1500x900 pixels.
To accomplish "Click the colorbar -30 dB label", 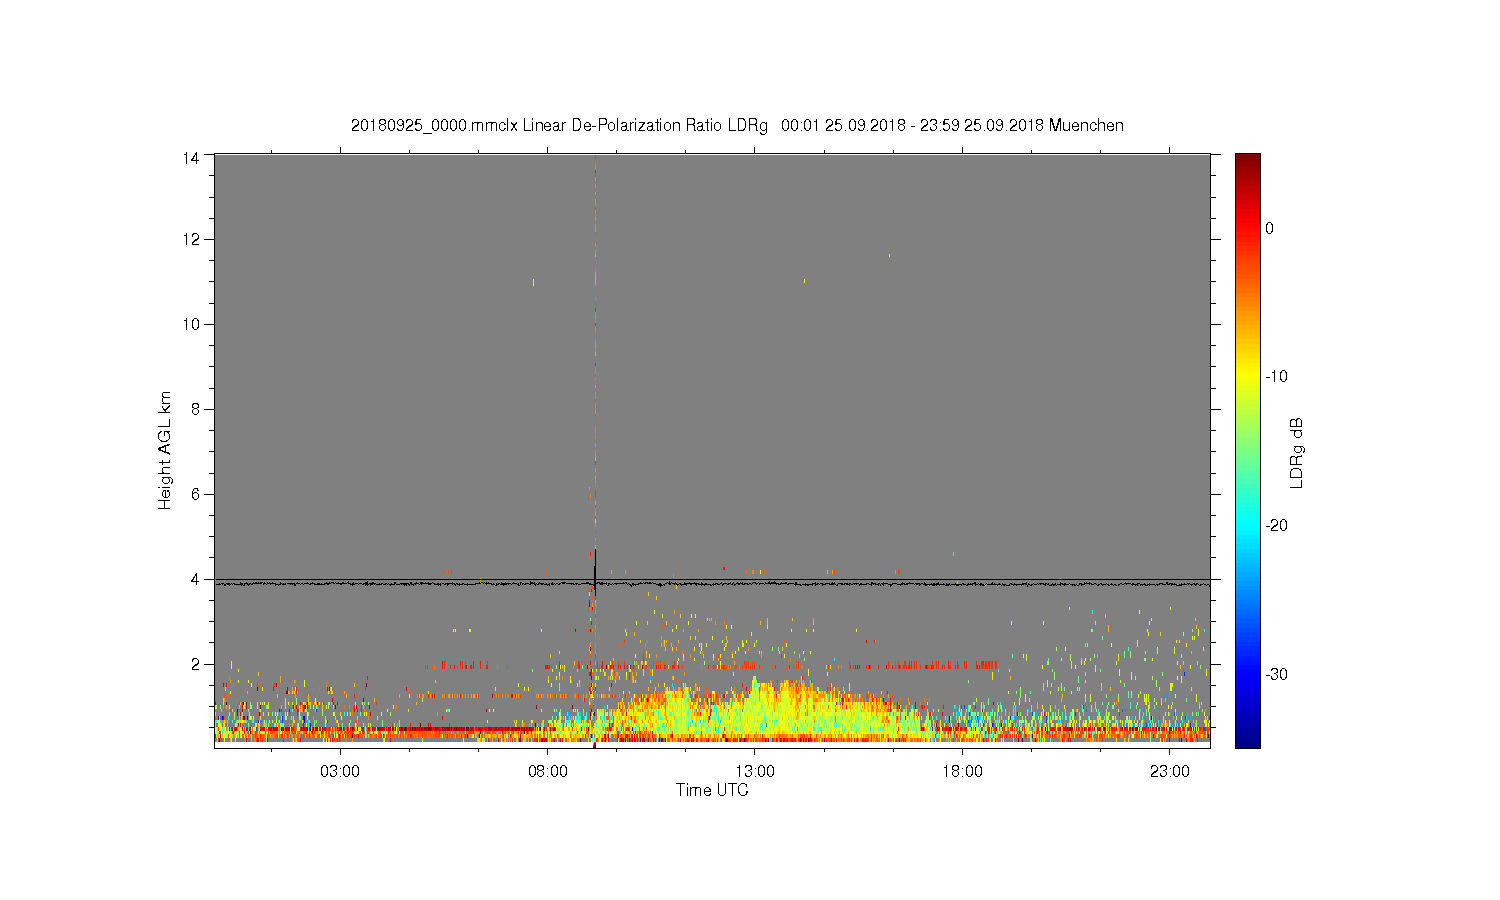I will pyautogui.click(x=1276, y=675).
